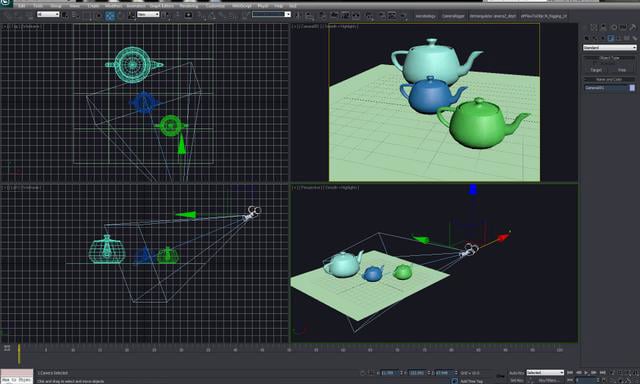Screen dimensions: 640x384
Task: Switch to the Modify command panel tab
Action: pos(594,27)
